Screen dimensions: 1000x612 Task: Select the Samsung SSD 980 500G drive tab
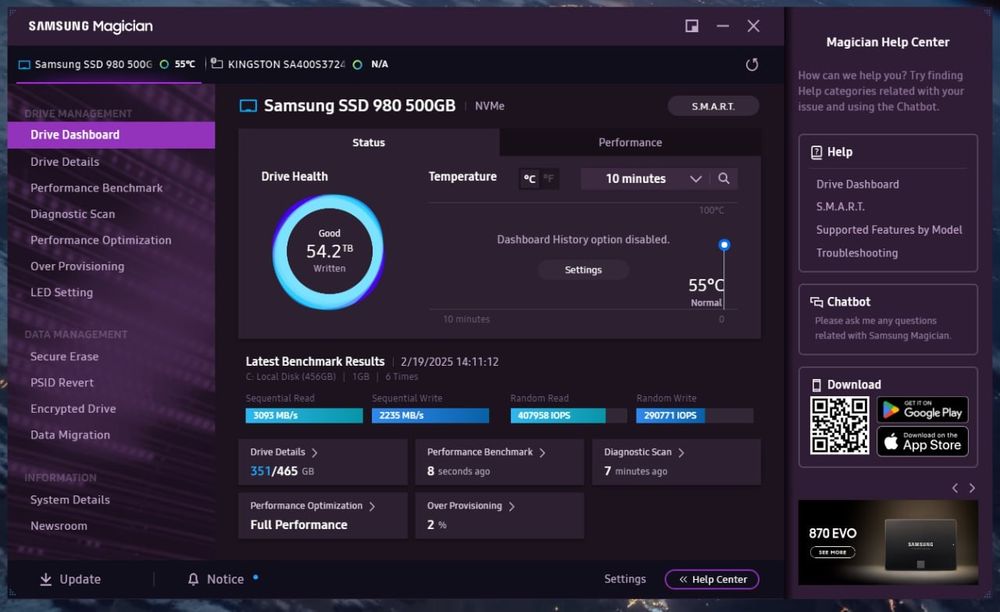pos(107,64)
